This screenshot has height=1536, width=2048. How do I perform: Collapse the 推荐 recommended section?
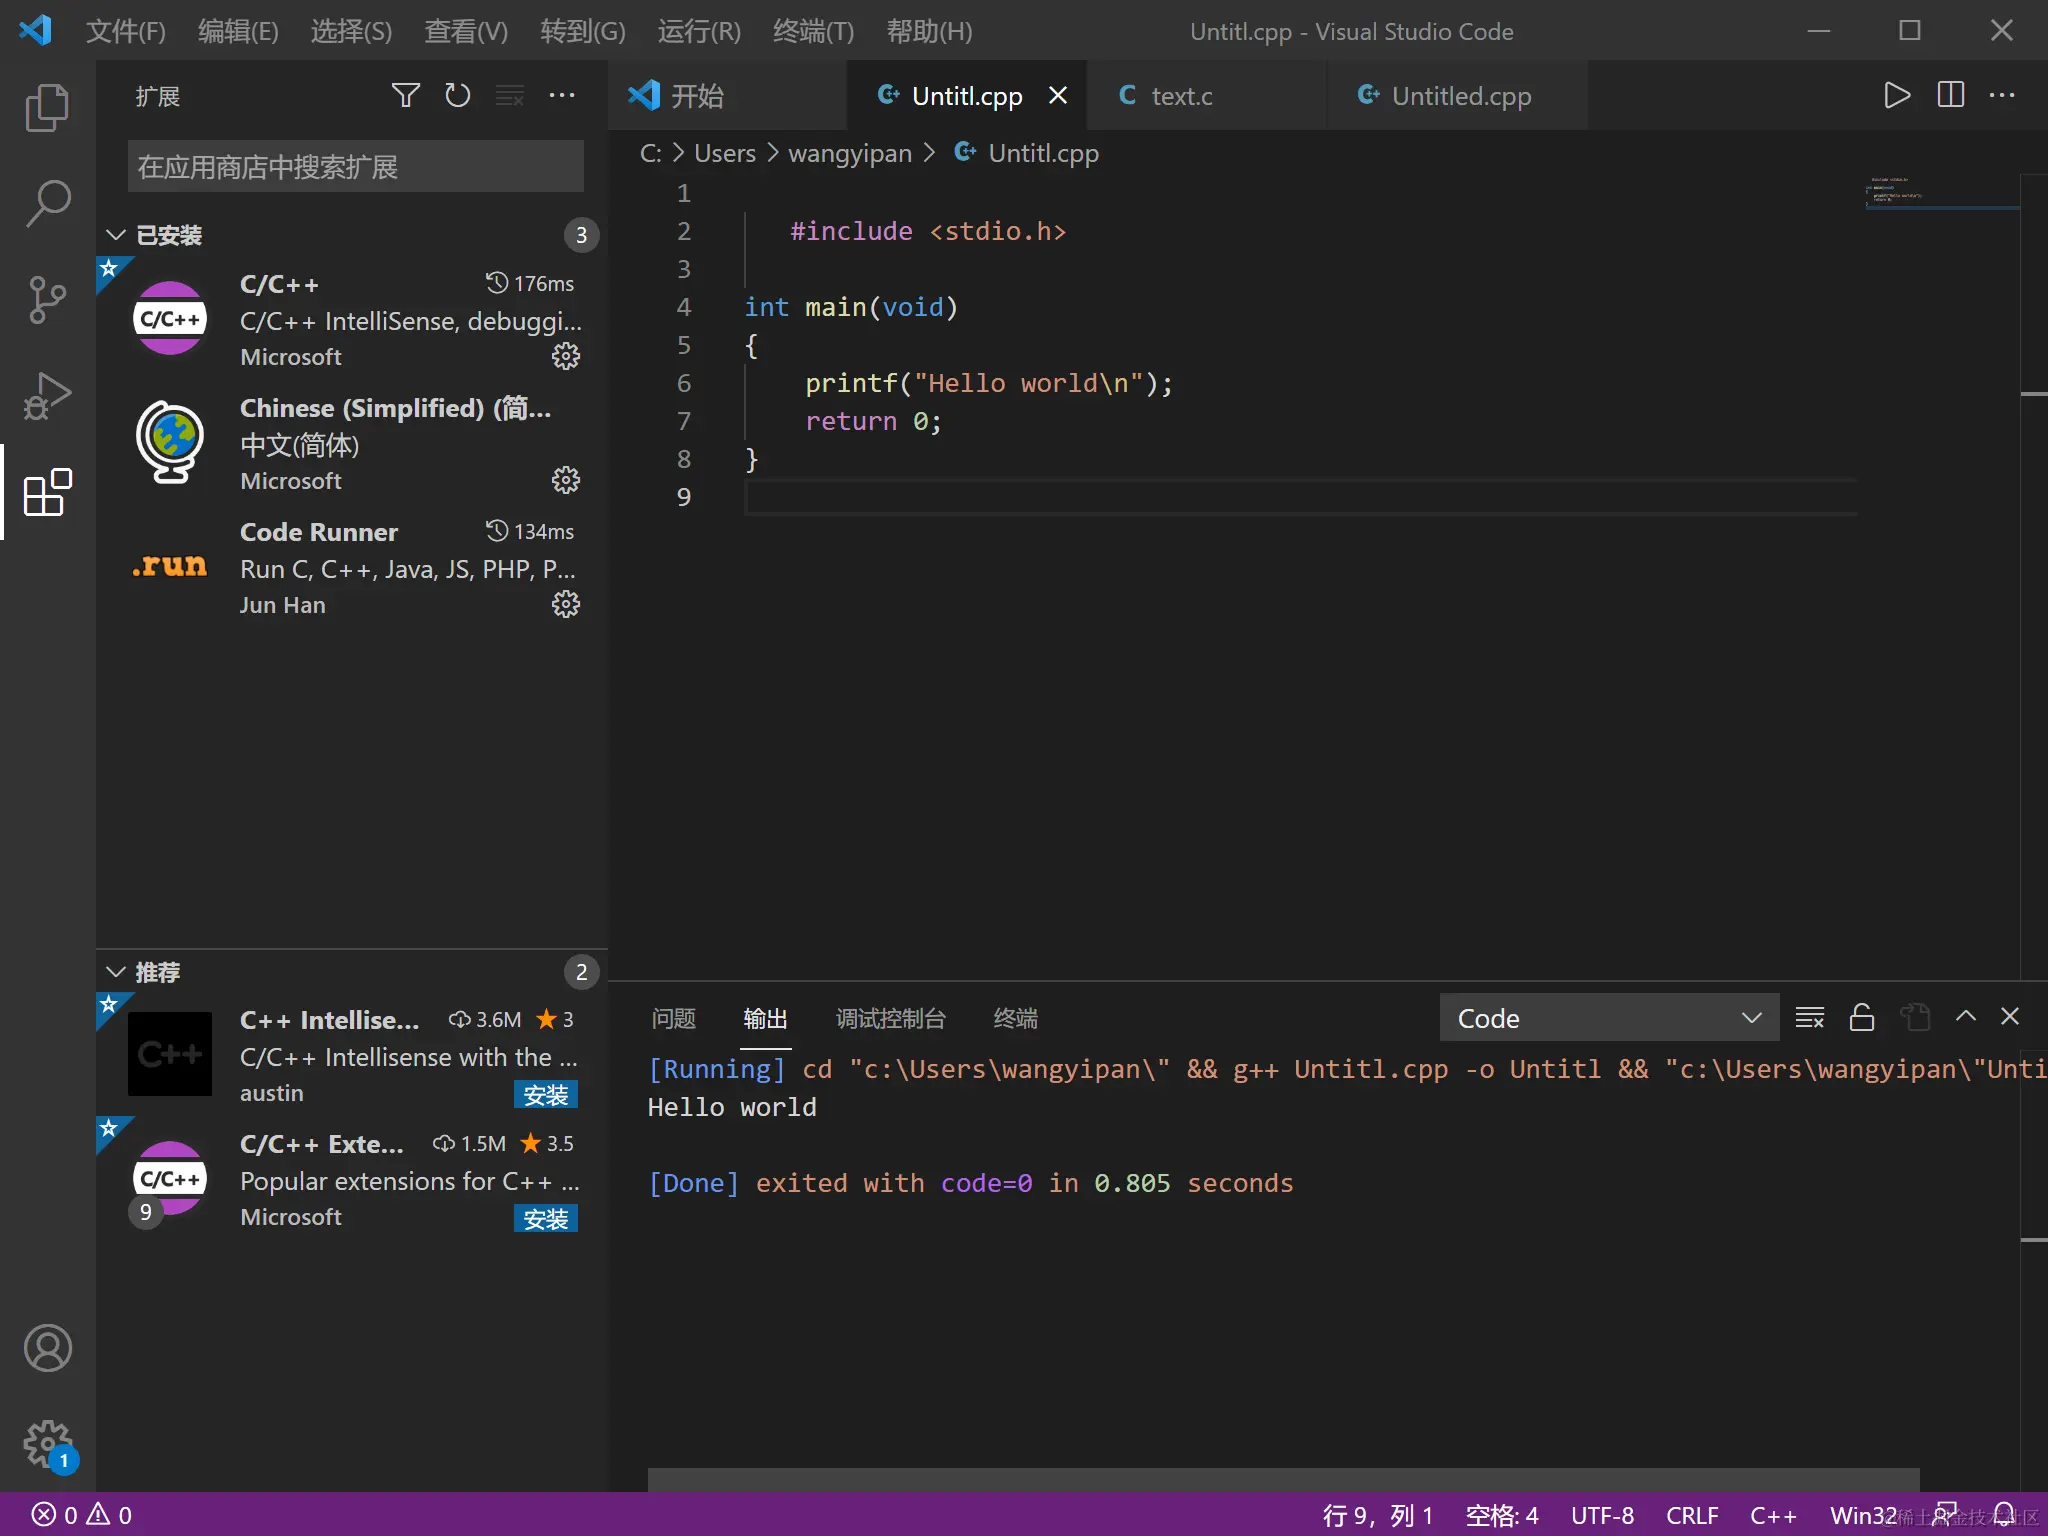click(116, 972)
